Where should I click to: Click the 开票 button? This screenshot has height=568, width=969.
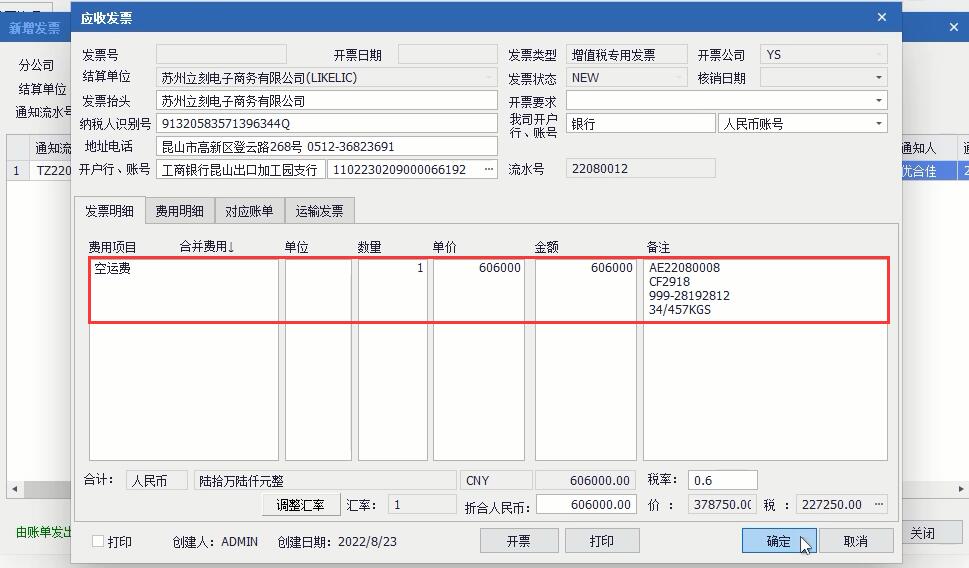518,541
